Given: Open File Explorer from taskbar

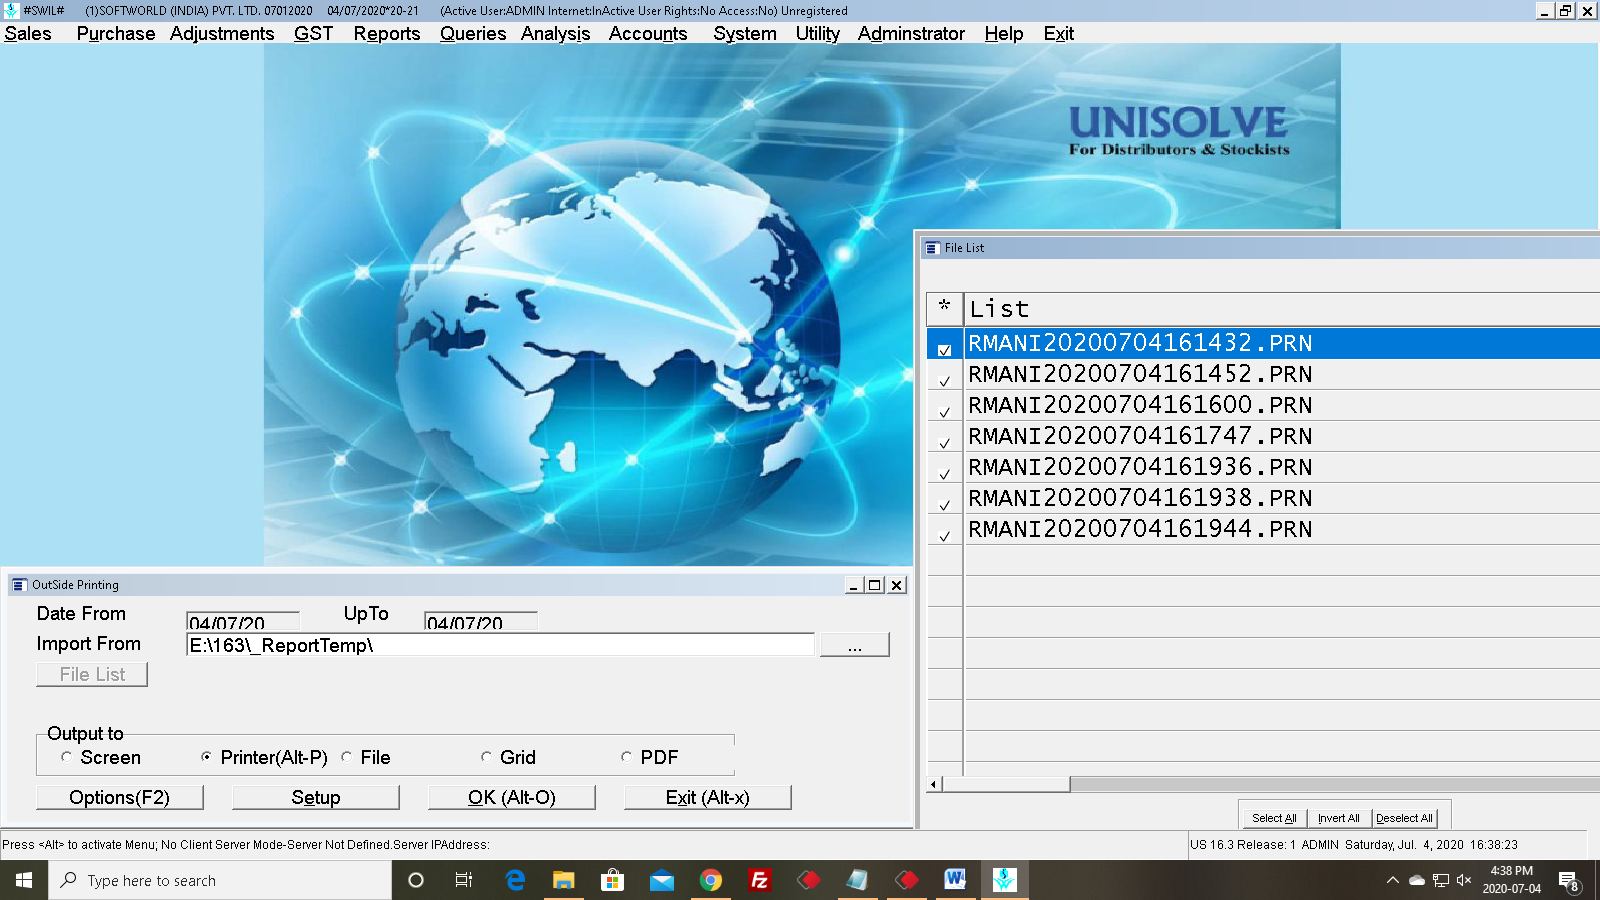Looking at the screenshot, I should pos(563,880).
